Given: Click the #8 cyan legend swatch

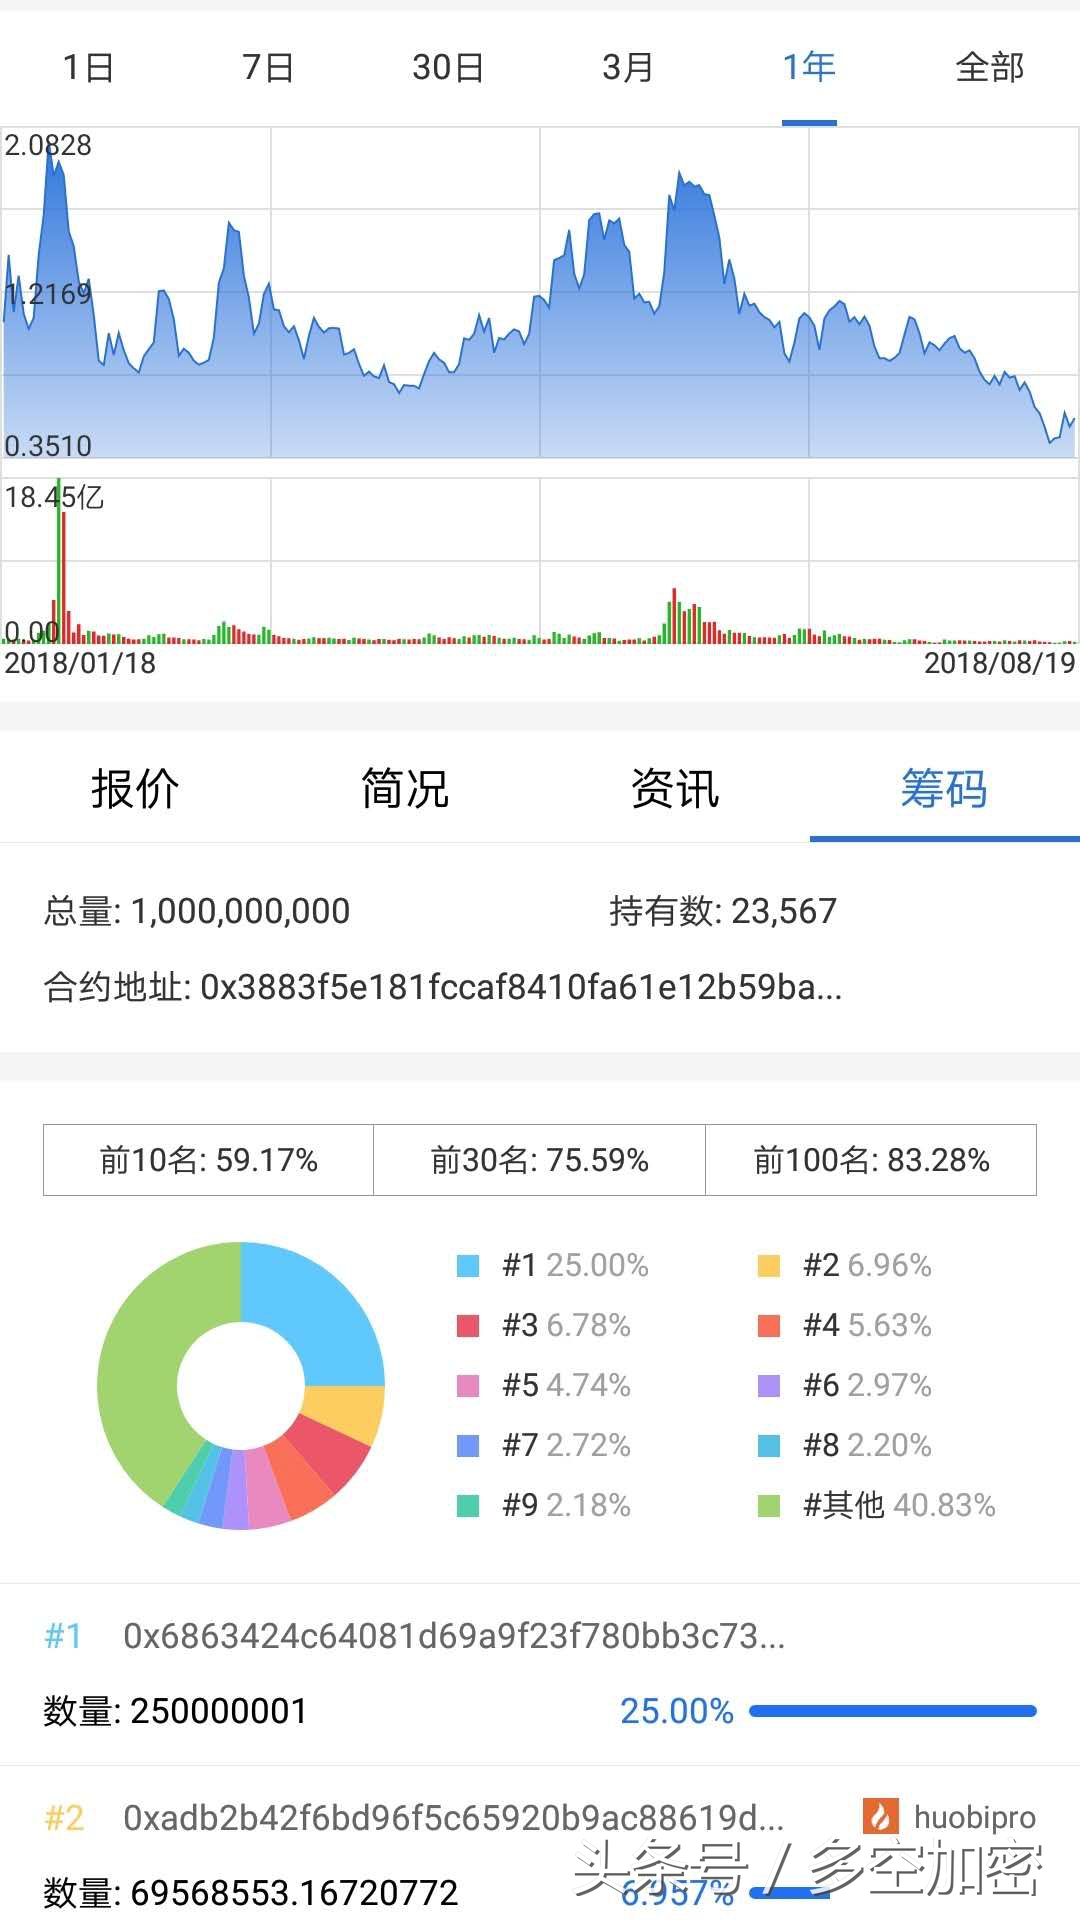Looking at the screenshot, I should tap(769, 1446).
